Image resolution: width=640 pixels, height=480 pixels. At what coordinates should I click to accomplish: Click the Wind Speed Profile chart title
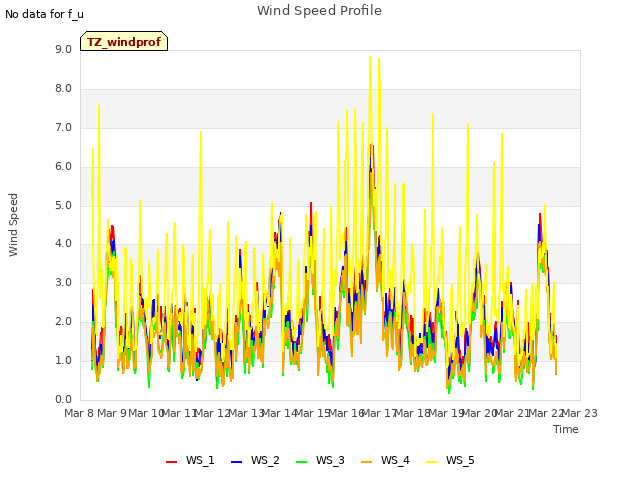click(319, 11)
